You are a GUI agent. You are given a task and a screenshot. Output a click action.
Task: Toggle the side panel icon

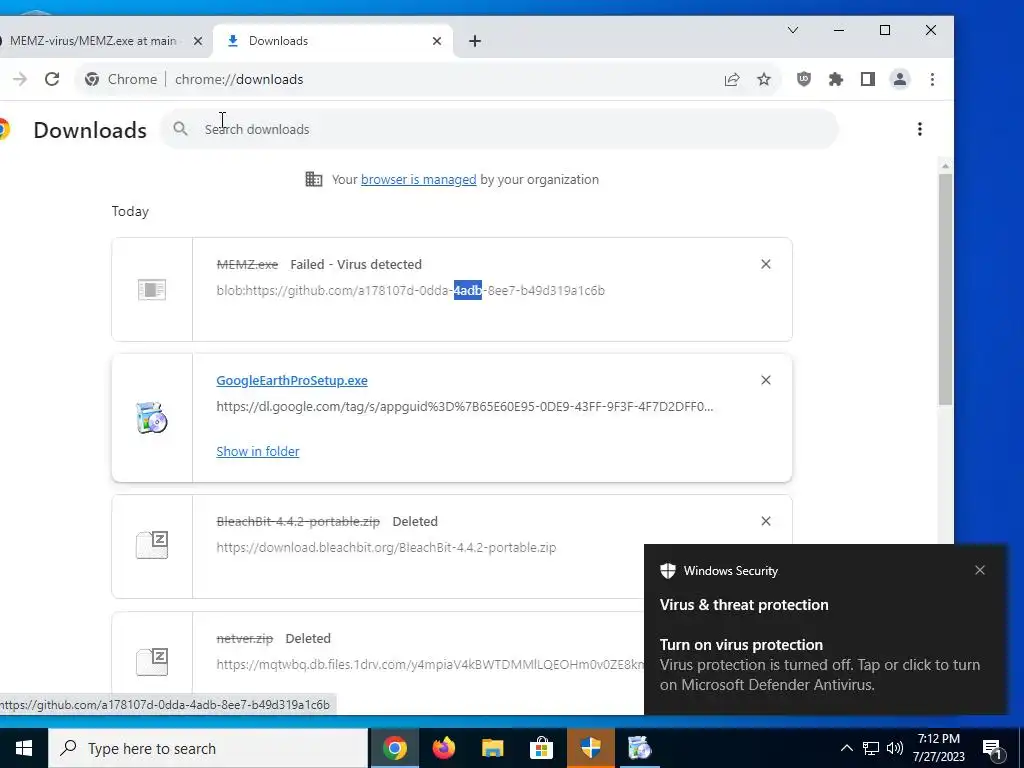pos(867,79)
